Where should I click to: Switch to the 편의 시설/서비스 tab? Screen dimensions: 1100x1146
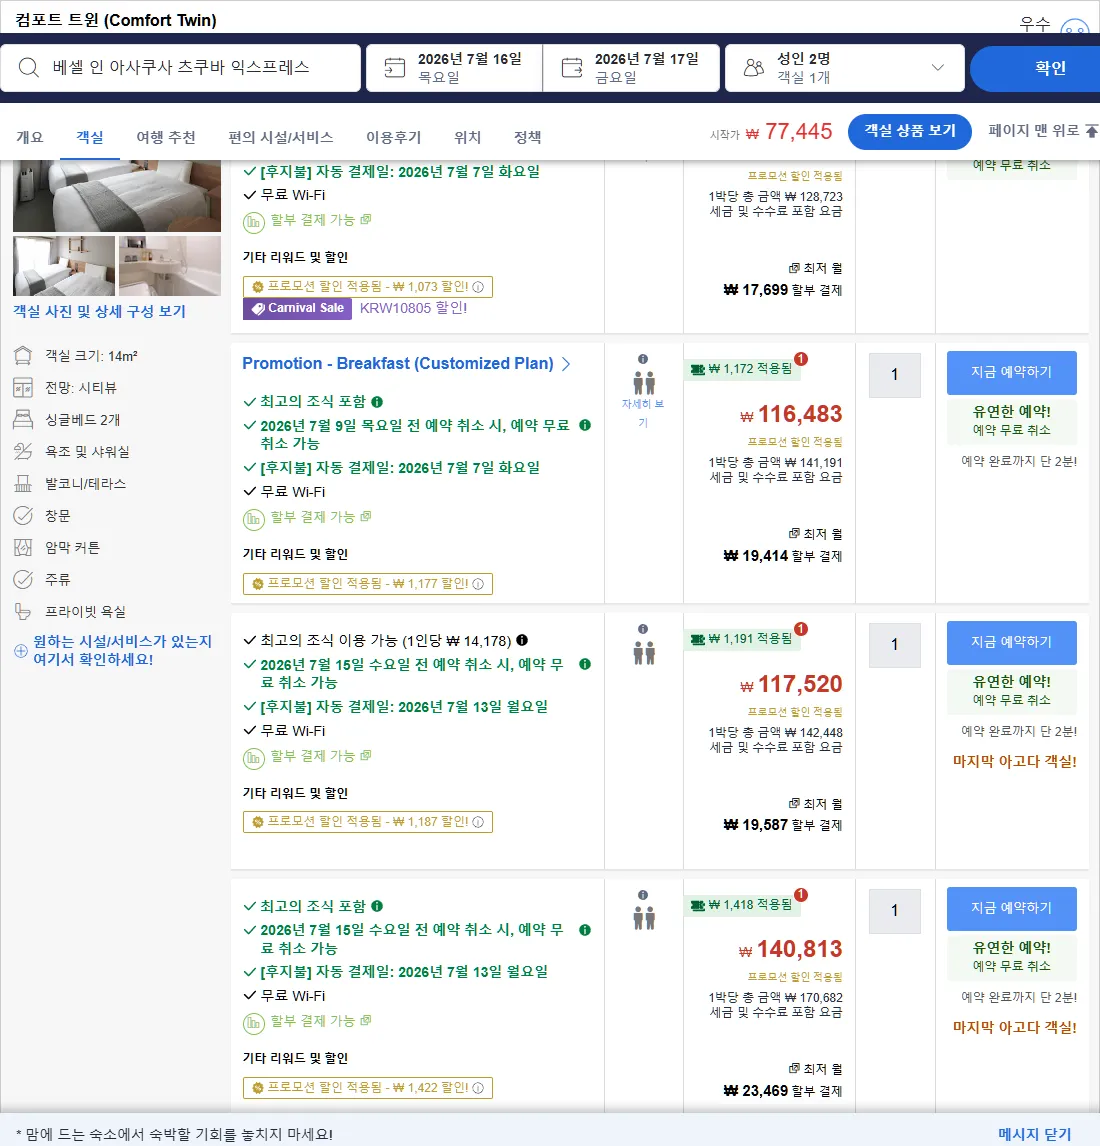pos(281,137)
